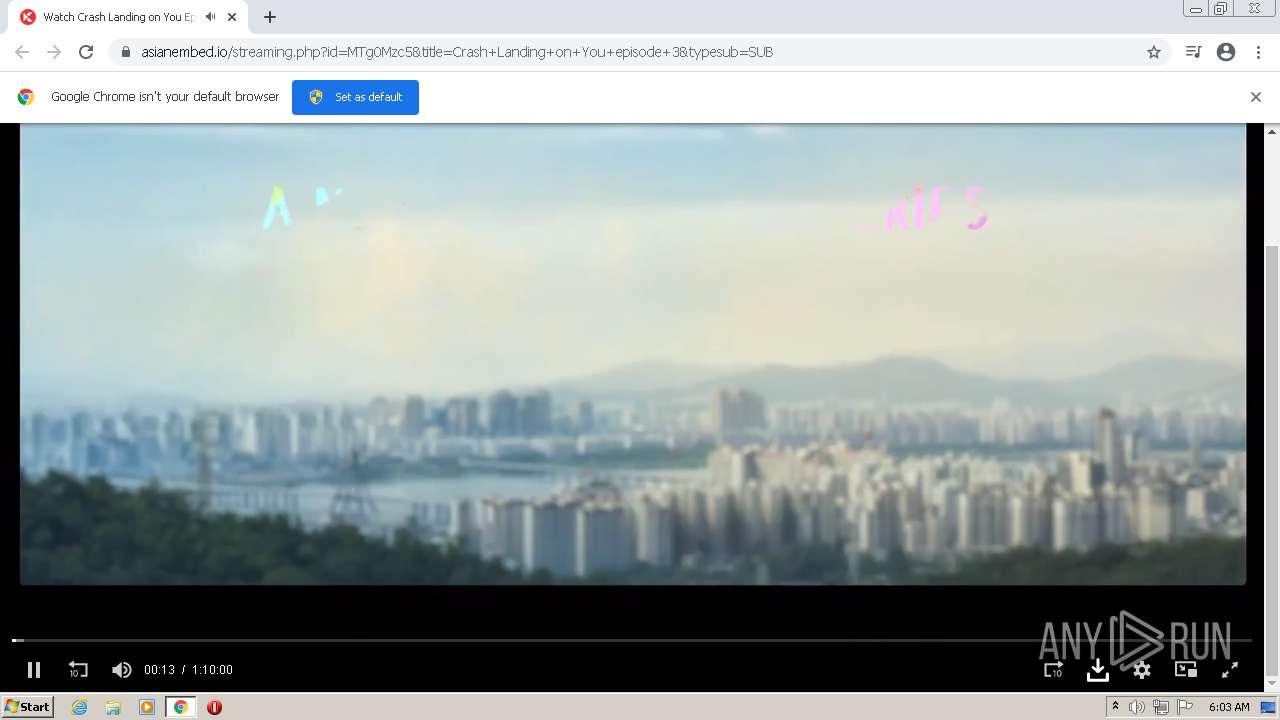Mute the video player volume
1280x720 pixels.
click(x=122, y=670)
